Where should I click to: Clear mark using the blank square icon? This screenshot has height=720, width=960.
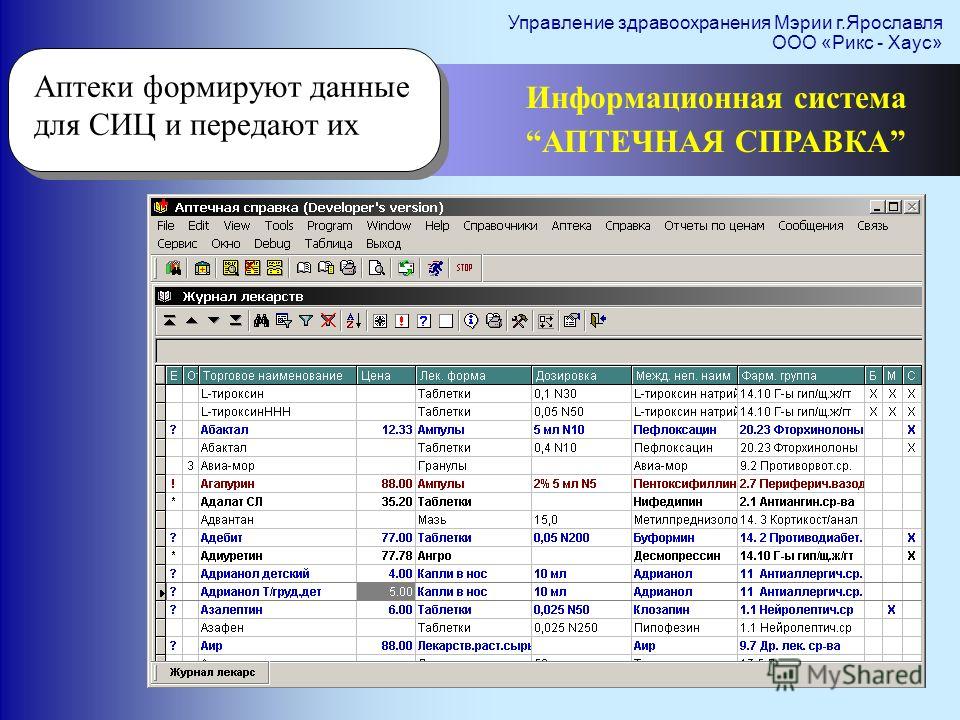click(x=446, y=321)
